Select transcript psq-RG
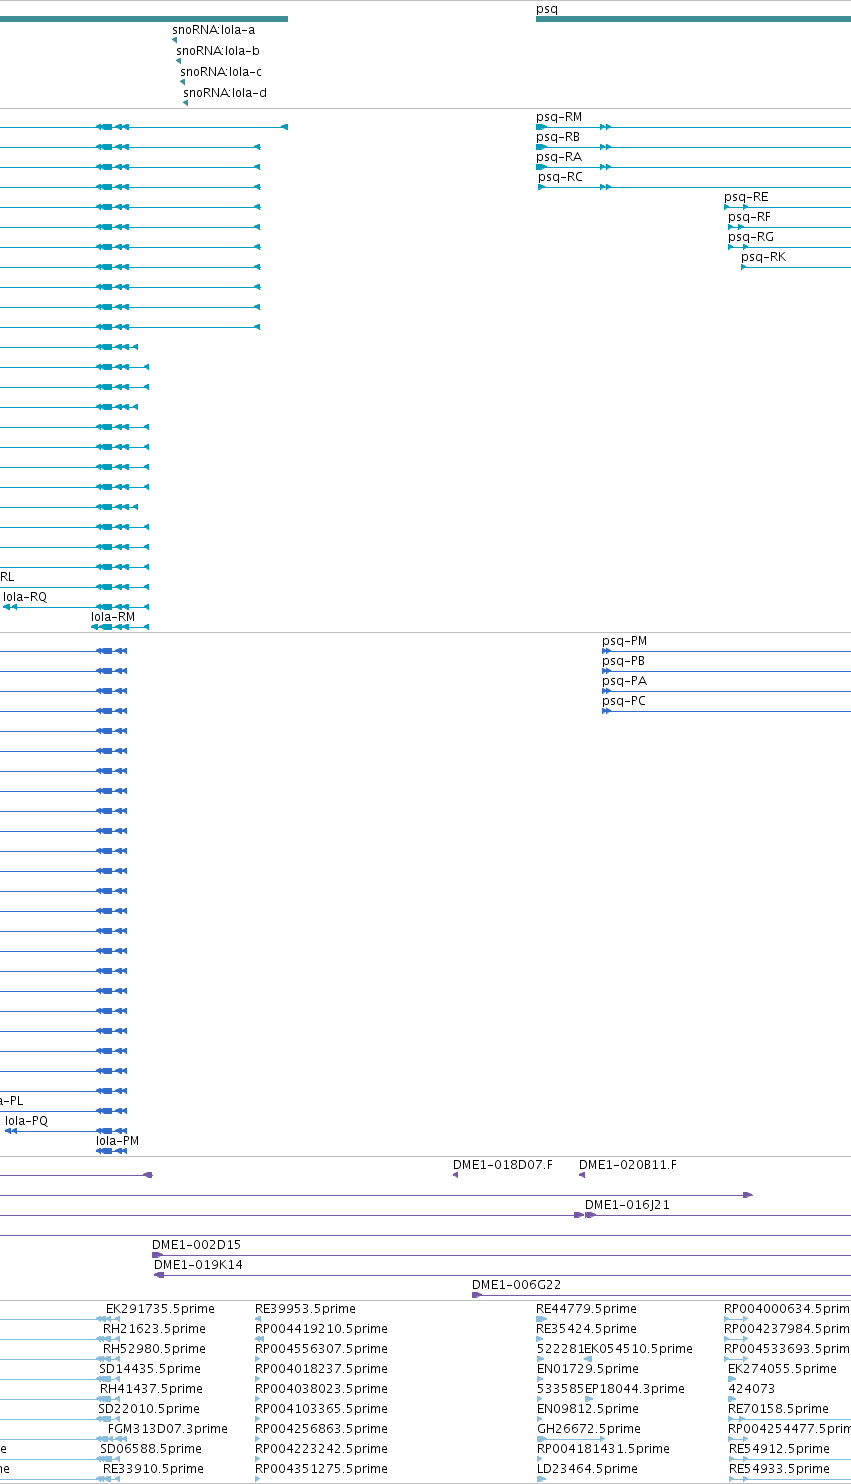The image size is (851, 1484). pos(751,237)
